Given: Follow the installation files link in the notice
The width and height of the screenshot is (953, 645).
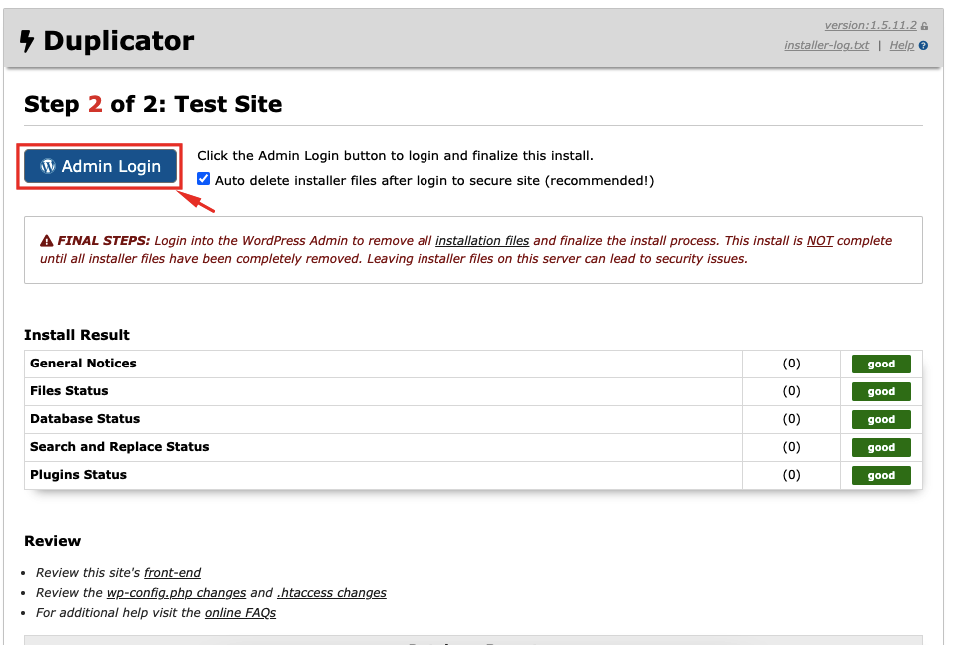Looking at the screenshot, I should coord(482,241).
